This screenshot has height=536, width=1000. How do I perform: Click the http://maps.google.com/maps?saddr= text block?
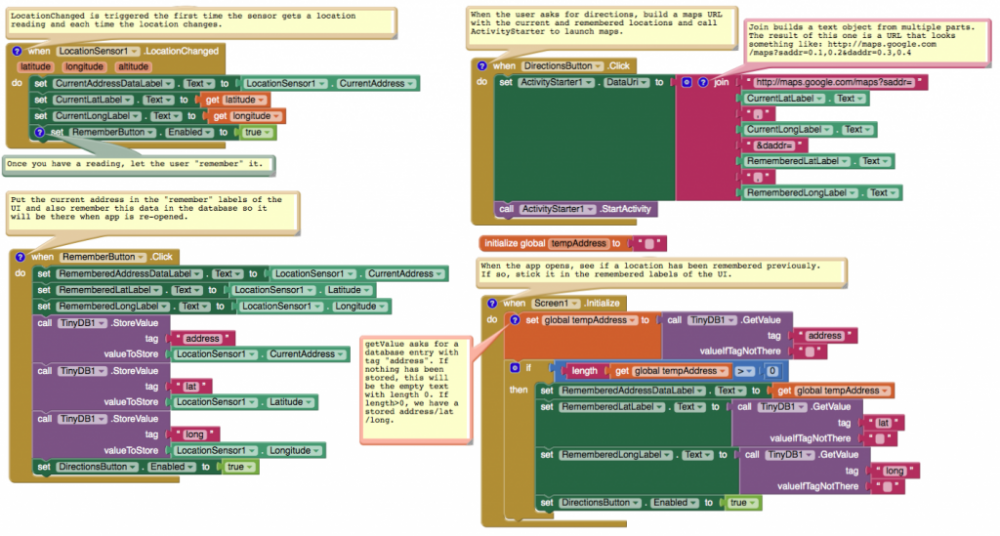click(x=834, y=82)
